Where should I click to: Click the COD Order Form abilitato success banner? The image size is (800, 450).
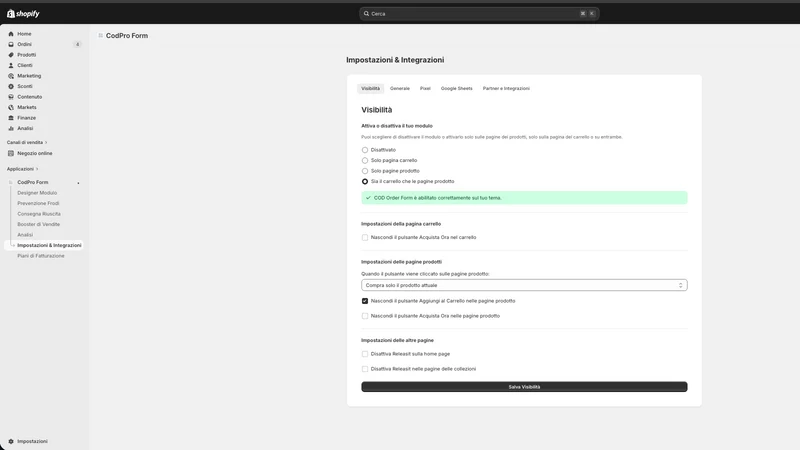(x=524, y=197)
